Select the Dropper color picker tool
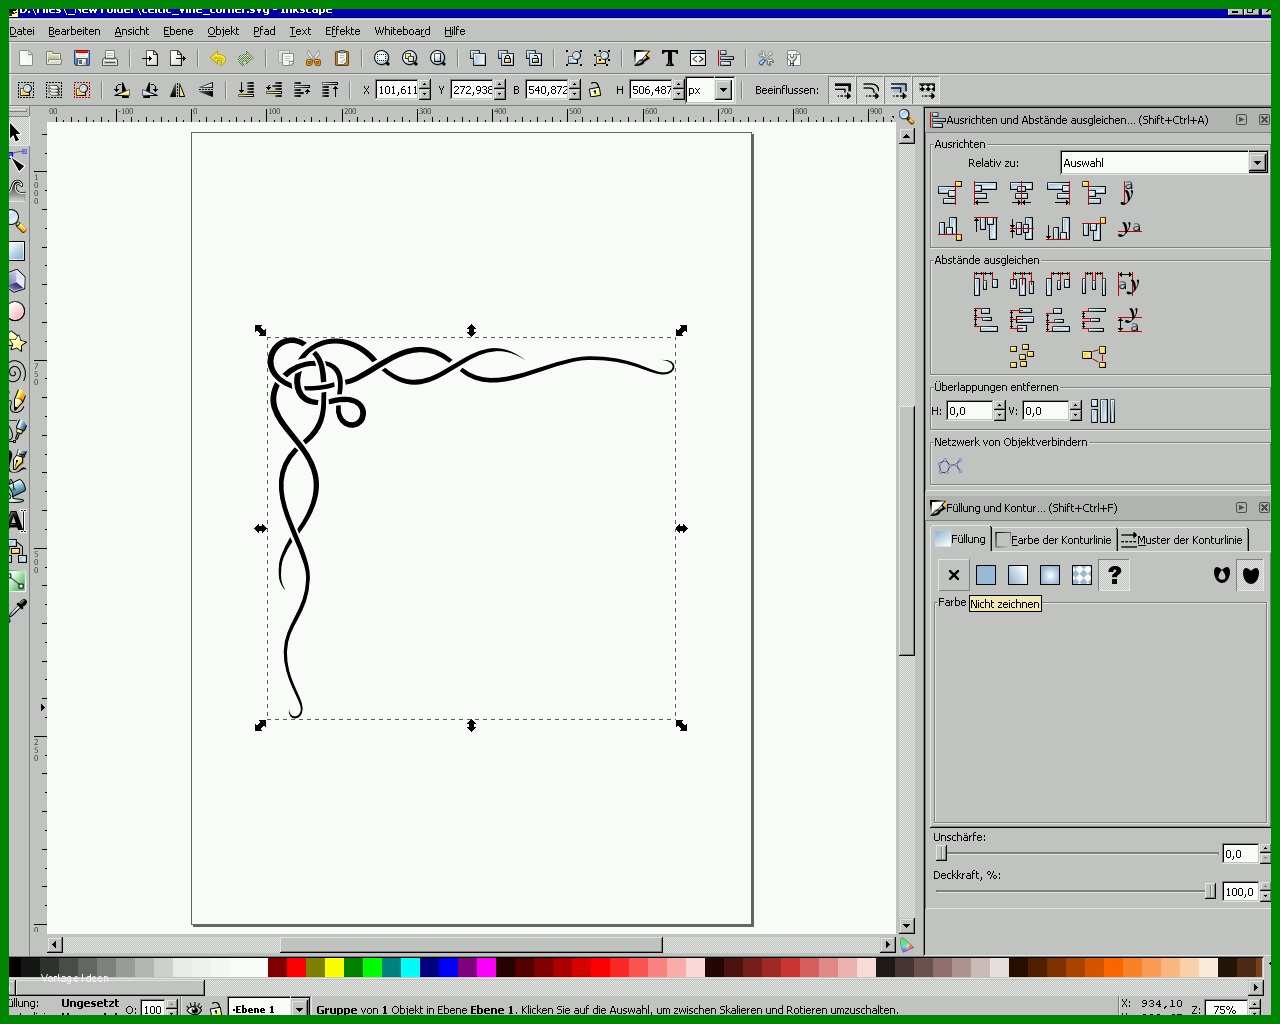 pos(16,609)
